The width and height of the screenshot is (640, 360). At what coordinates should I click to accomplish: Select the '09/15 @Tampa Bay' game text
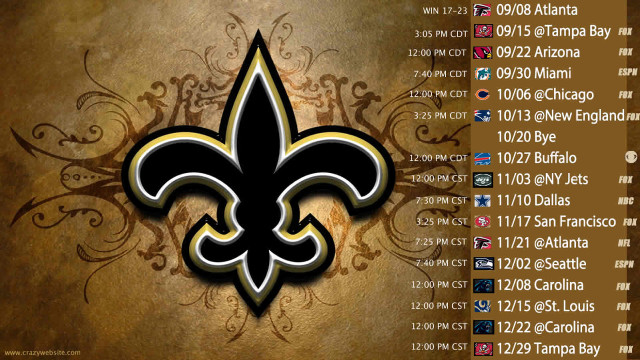click(553, 31)
